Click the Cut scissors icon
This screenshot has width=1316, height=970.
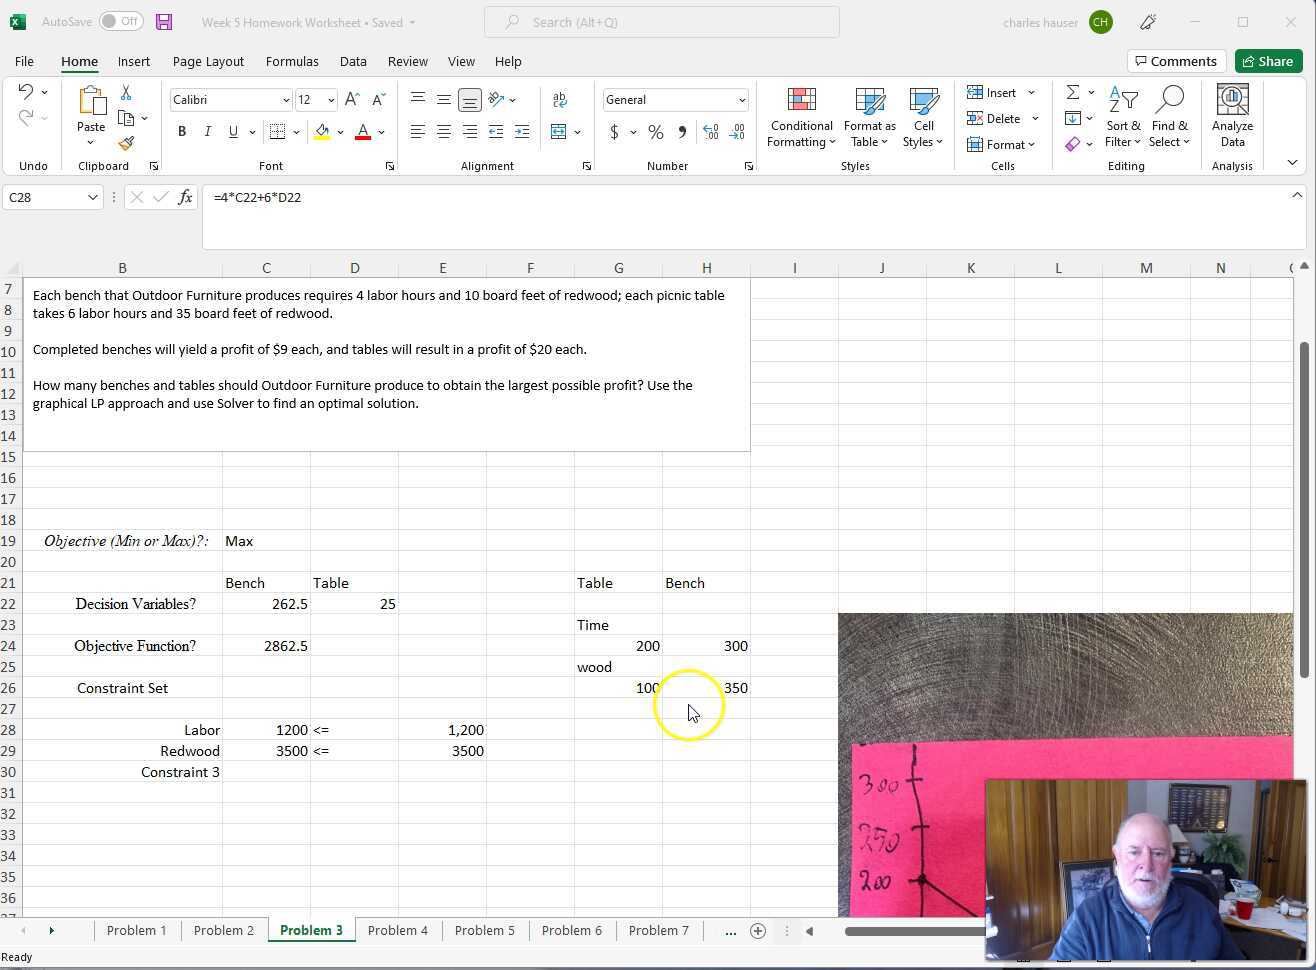126,93
